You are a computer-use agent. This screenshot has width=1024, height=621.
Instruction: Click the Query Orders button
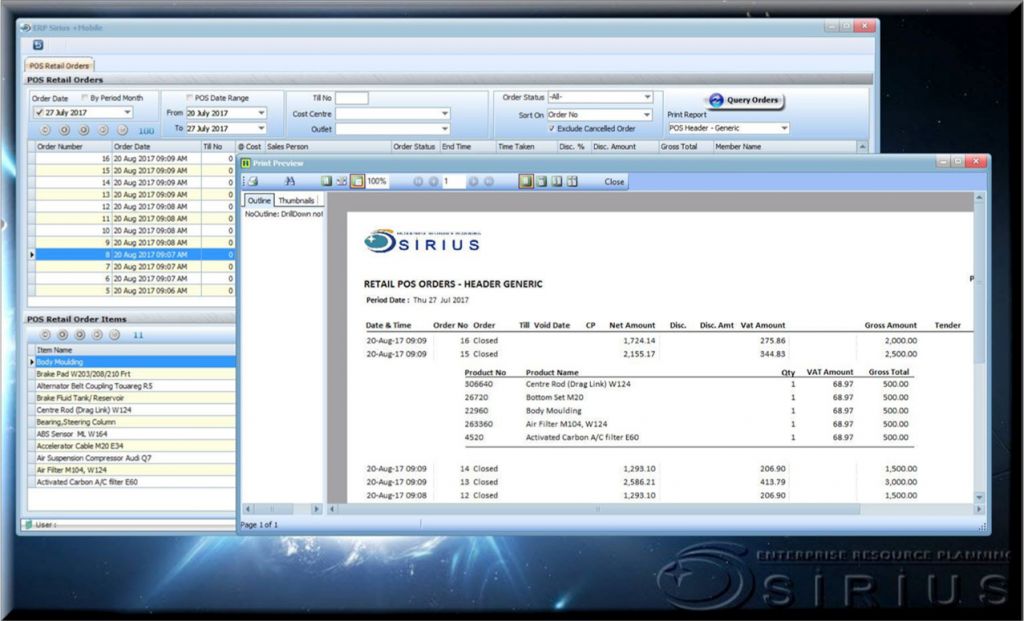point(744,101)
